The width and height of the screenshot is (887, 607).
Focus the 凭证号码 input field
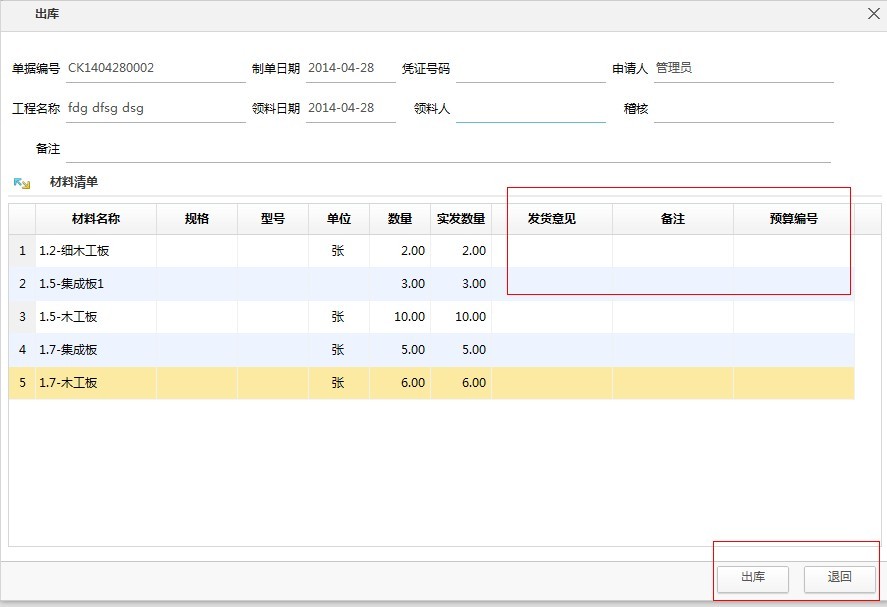530,69
